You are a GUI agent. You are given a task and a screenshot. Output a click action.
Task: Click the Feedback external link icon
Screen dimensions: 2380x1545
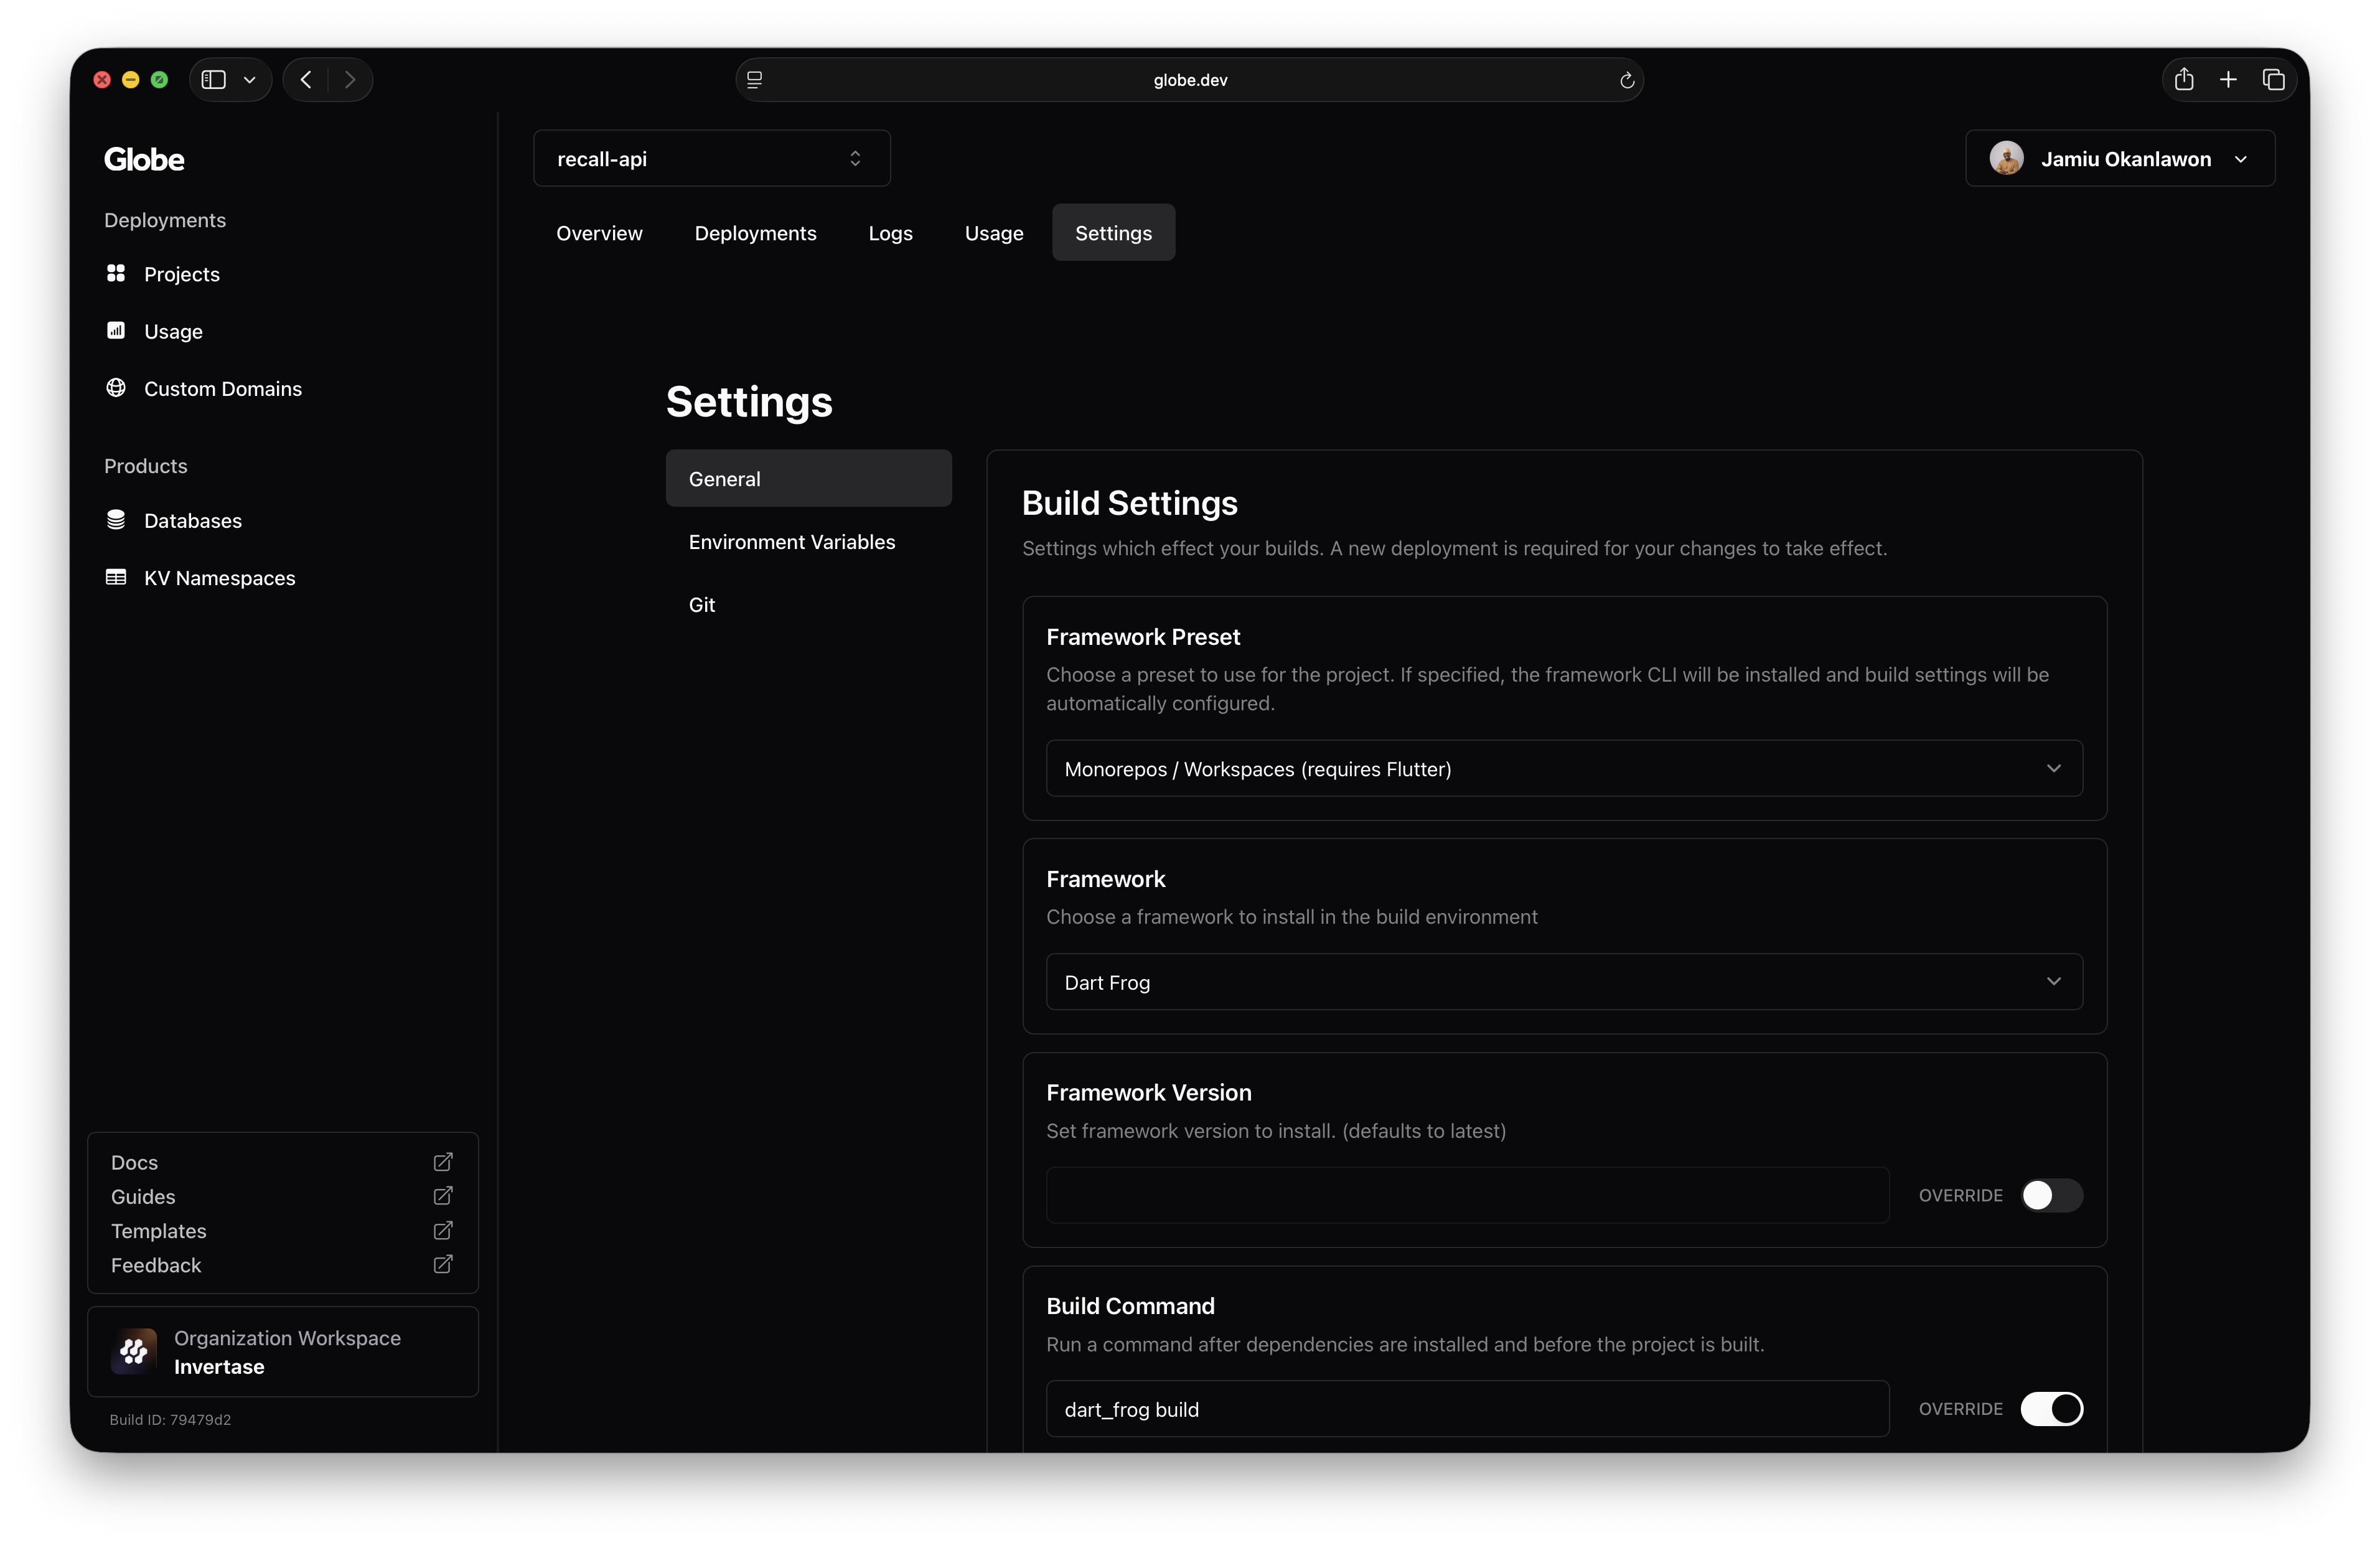443,1265
